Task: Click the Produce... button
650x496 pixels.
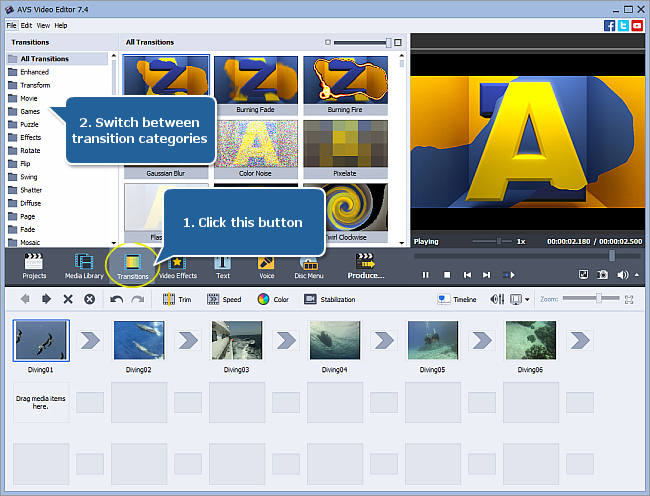Action: [x=366, y=267]
